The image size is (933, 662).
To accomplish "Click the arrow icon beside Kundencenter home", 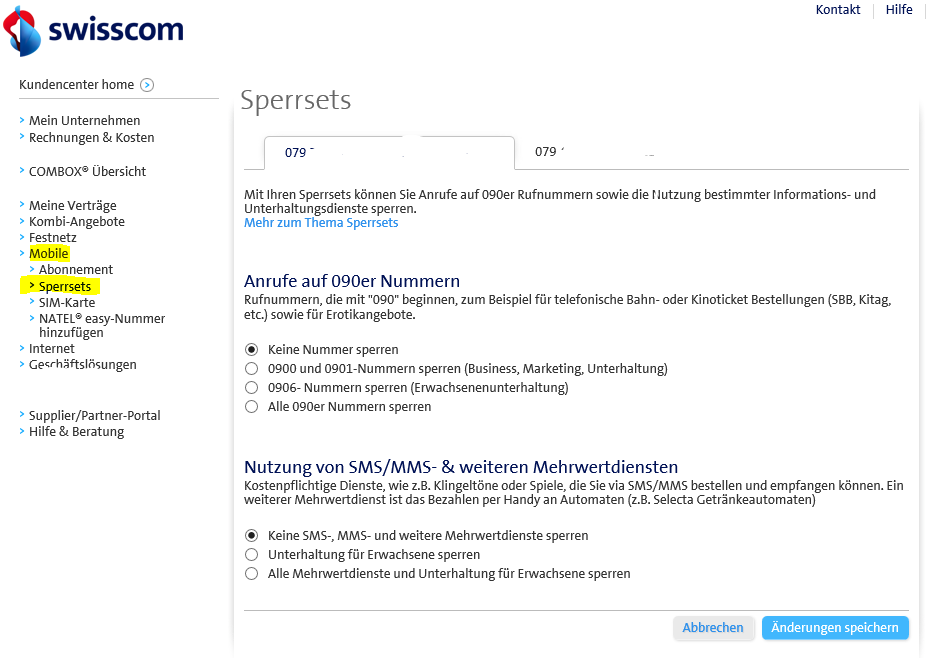I will (x=147, y=85).
